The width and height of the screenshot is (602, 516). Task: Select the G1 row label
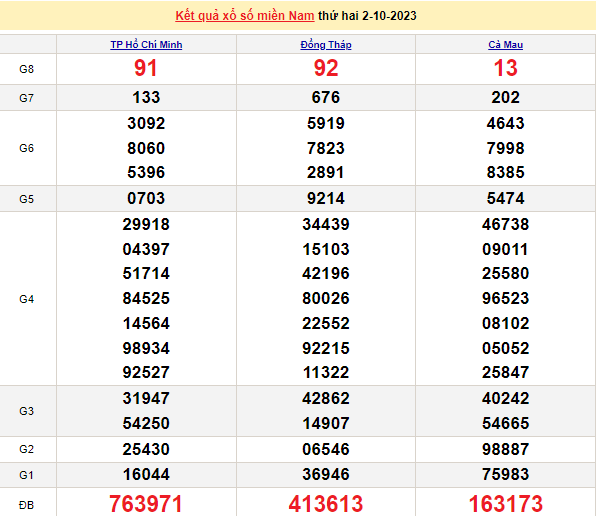coord(27,474)
